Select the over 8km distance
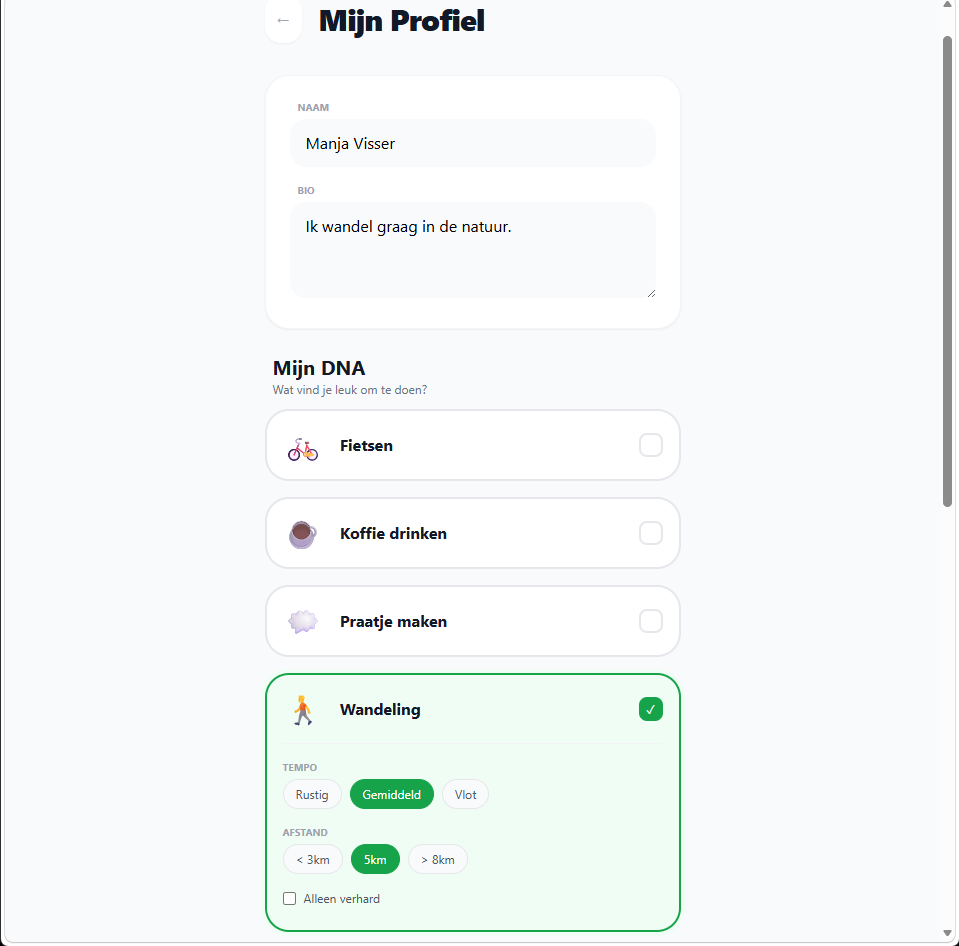This screenshot has width=959, height=946. click(x=438, y=859)
